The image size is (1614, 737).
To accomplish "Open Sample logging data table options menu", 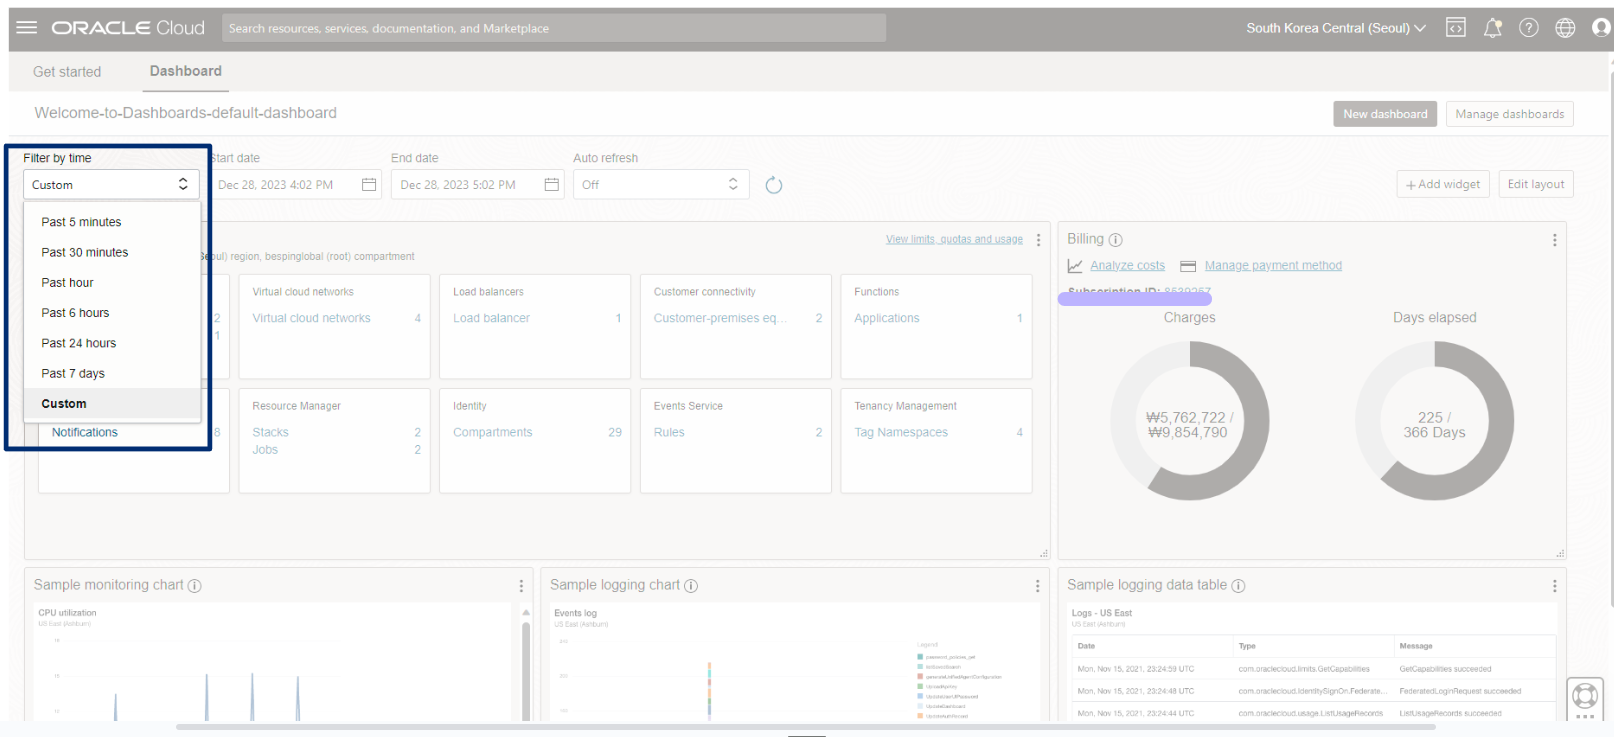I will 1554,586.
